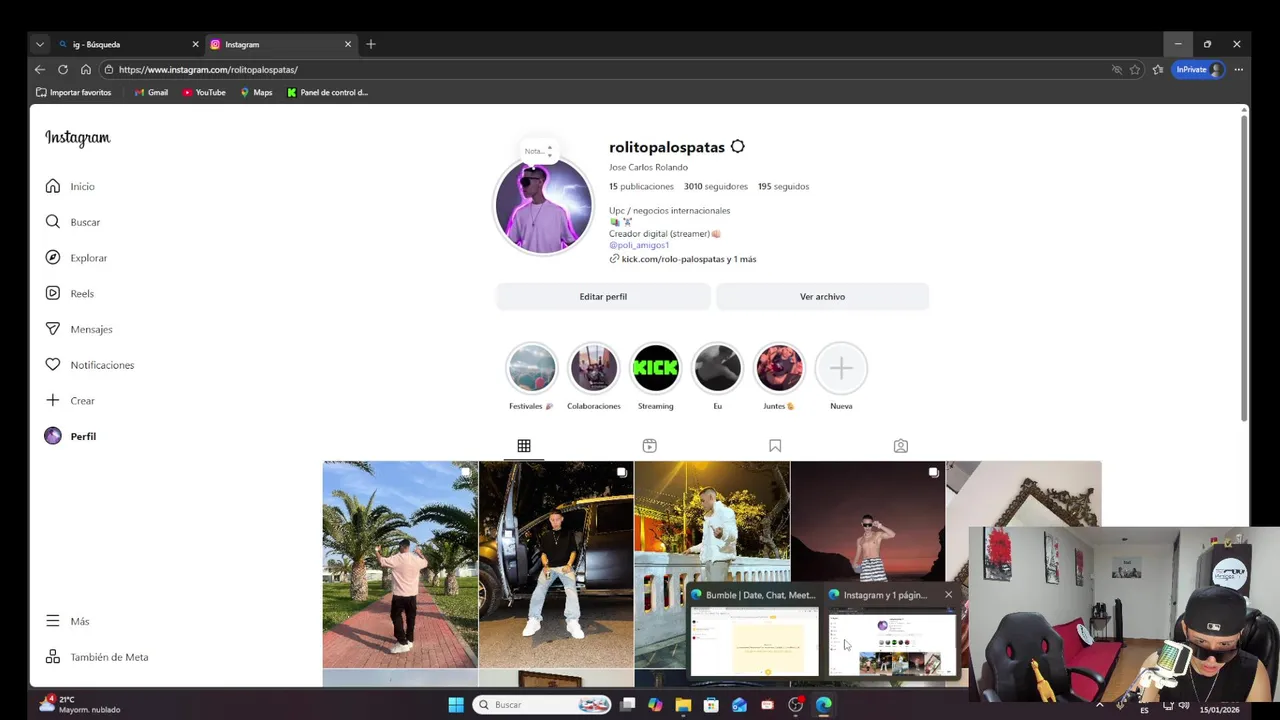Add a Nueva story highlight
The height and width of the screenshot is (720, 1280).
(x=841, y=368)
